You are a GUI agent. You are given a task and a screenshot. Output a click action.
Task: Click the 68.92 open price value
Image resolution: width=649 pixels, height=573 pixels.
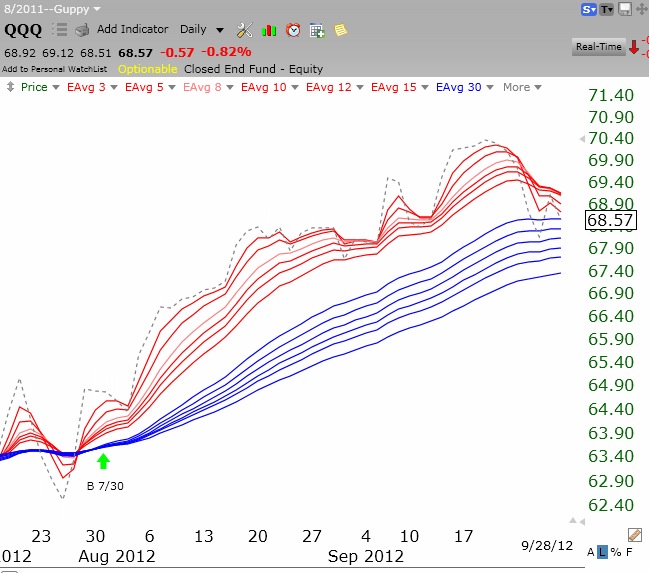point(20,53)
